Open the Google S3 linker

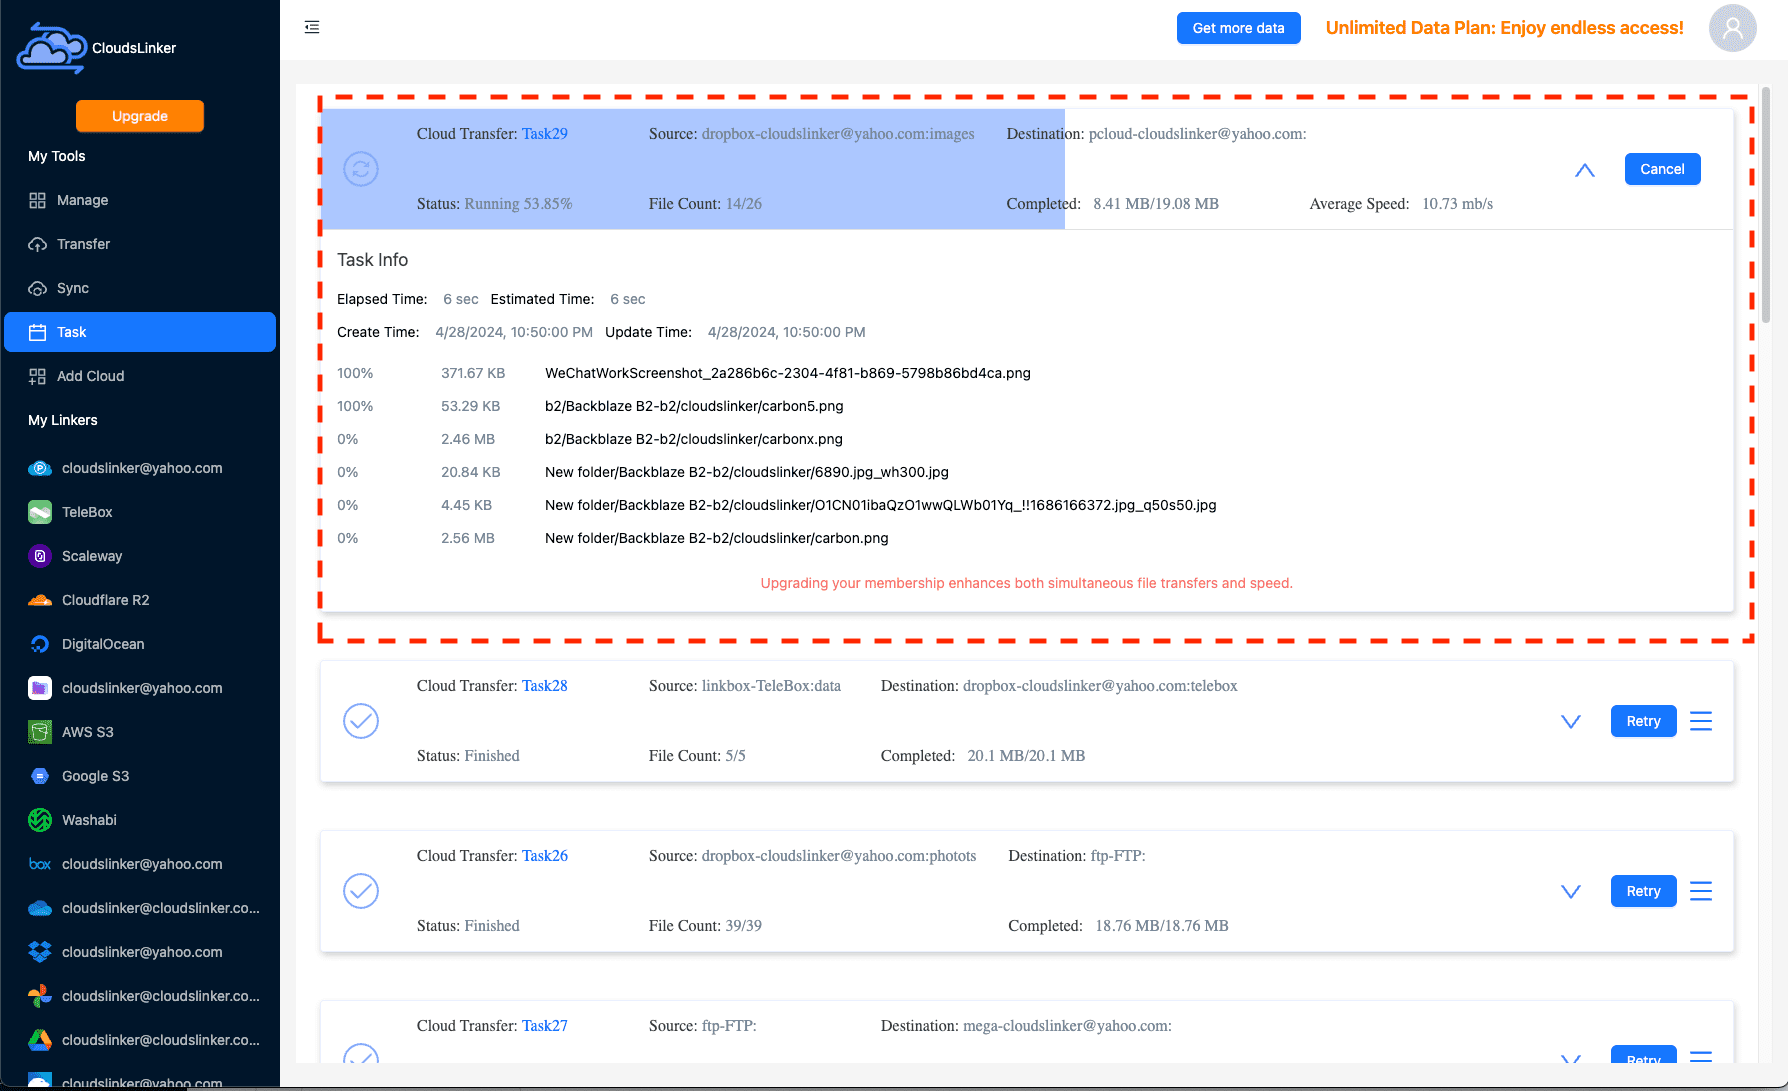pos(140,776)
